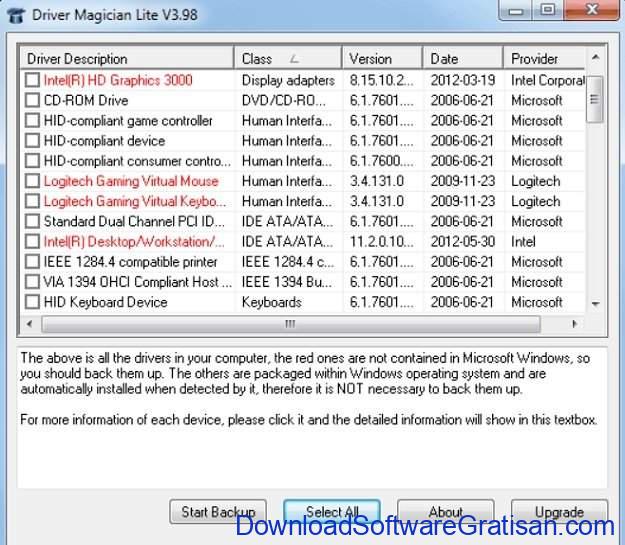Click 'Intel Corporat' provider cell
This screenshot has width=625, height=545.
tap(548, 80)
